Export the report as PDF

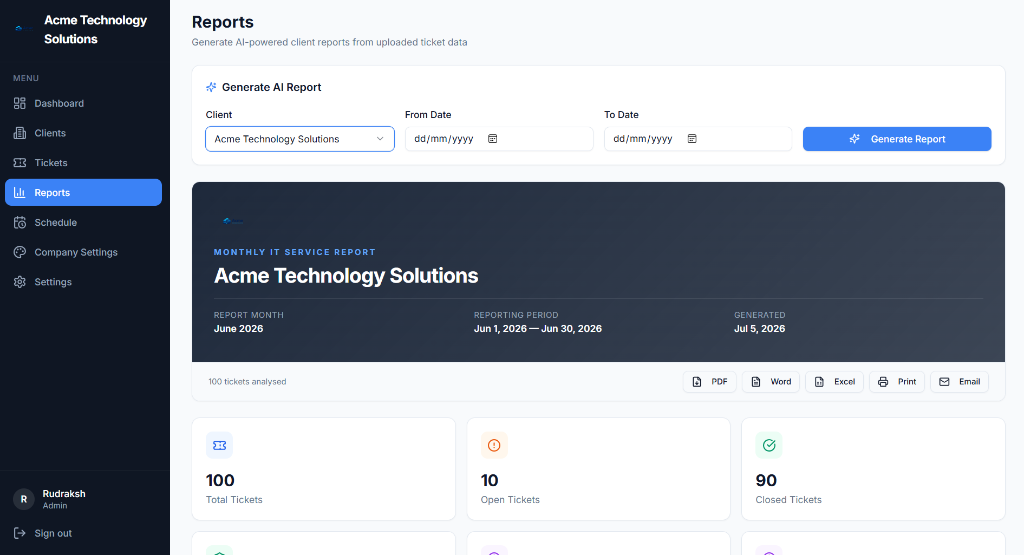pyautogui.click(x=710, y=382)
